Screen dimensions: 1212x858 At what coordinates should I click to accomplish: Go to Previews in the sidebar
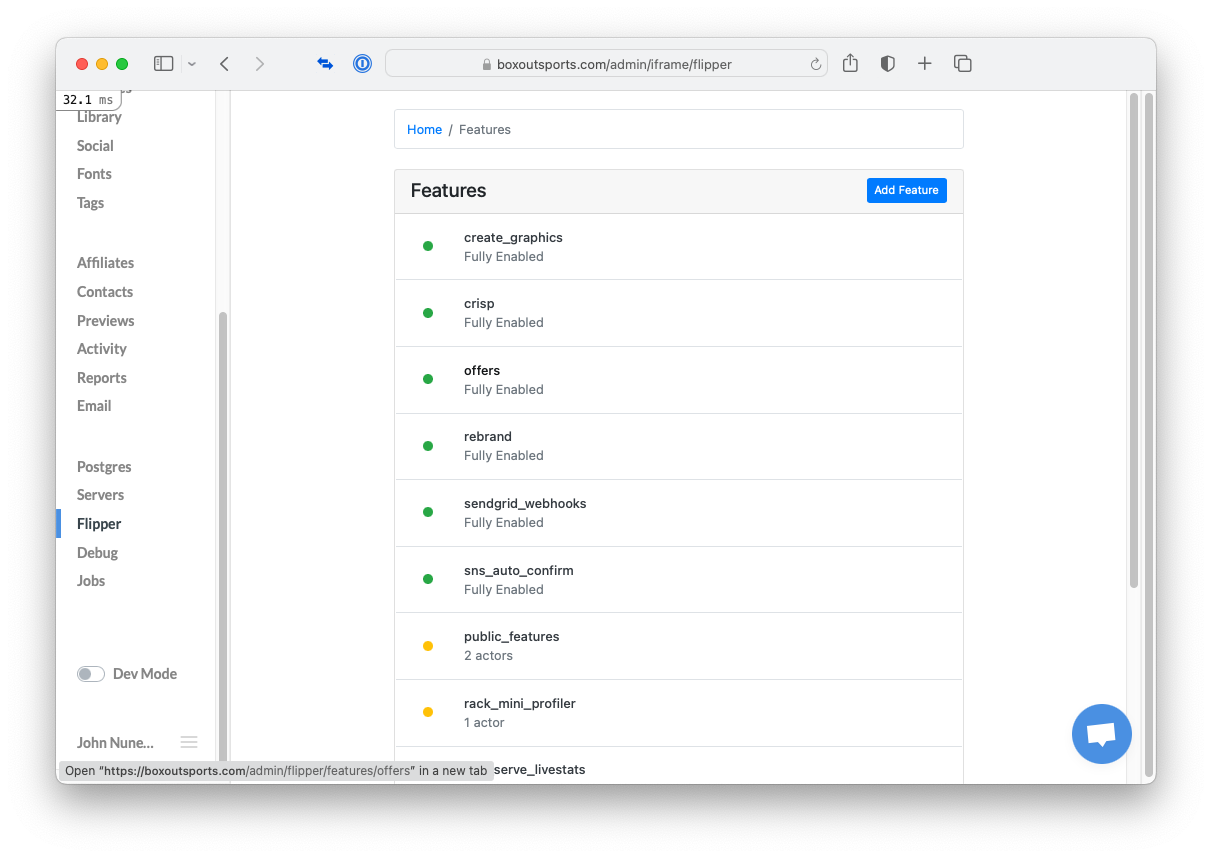105,321
